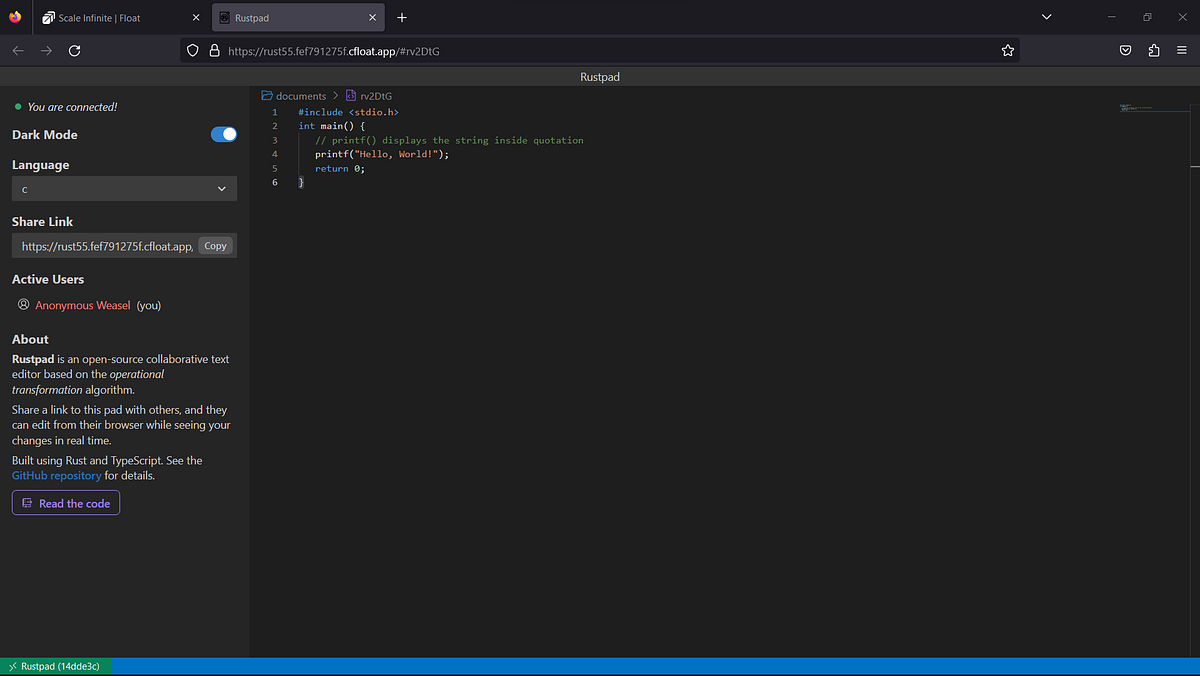
Task: Click the documents folder icon in breadcrumb
Action: coord(266,95)
